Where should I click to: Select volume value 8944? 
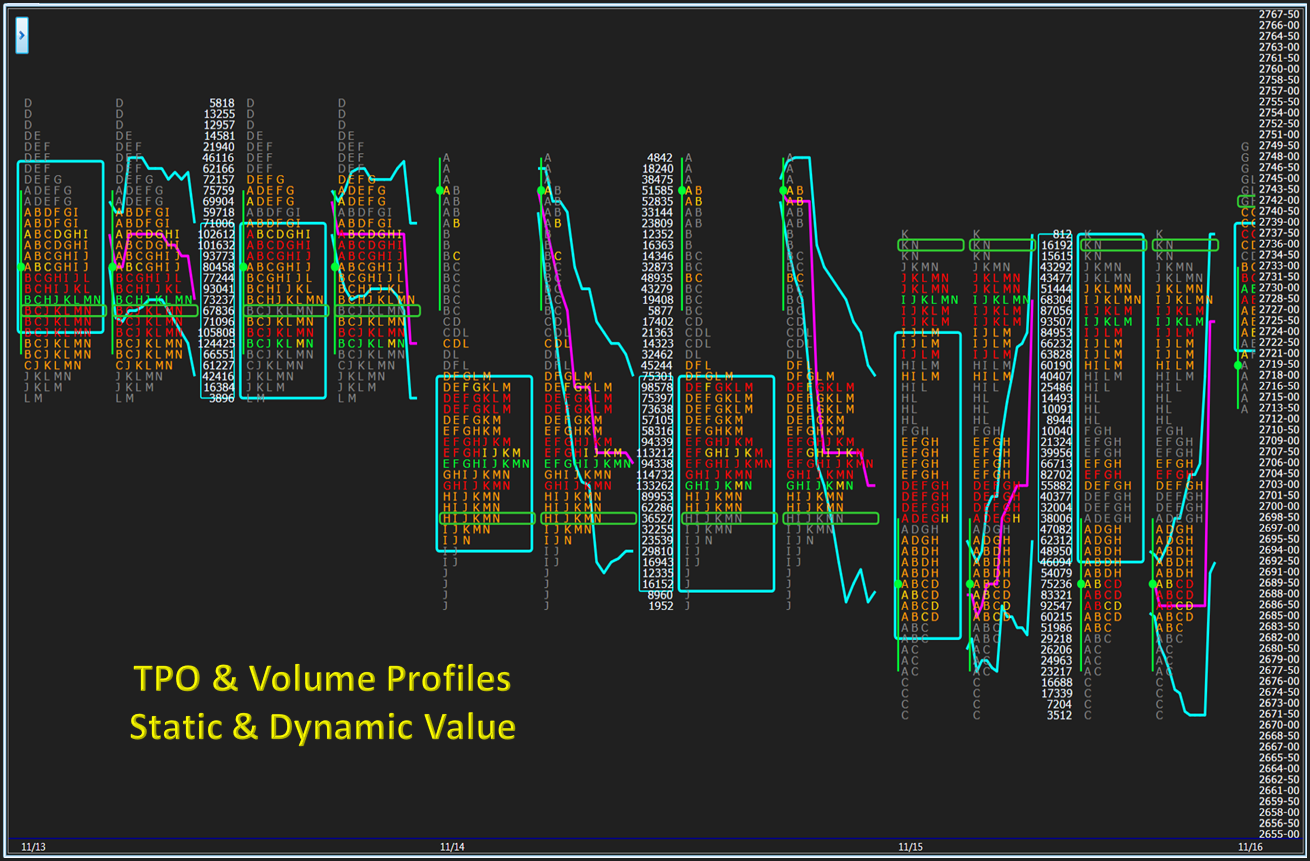pyautogui.click(x=1059, y=419)
